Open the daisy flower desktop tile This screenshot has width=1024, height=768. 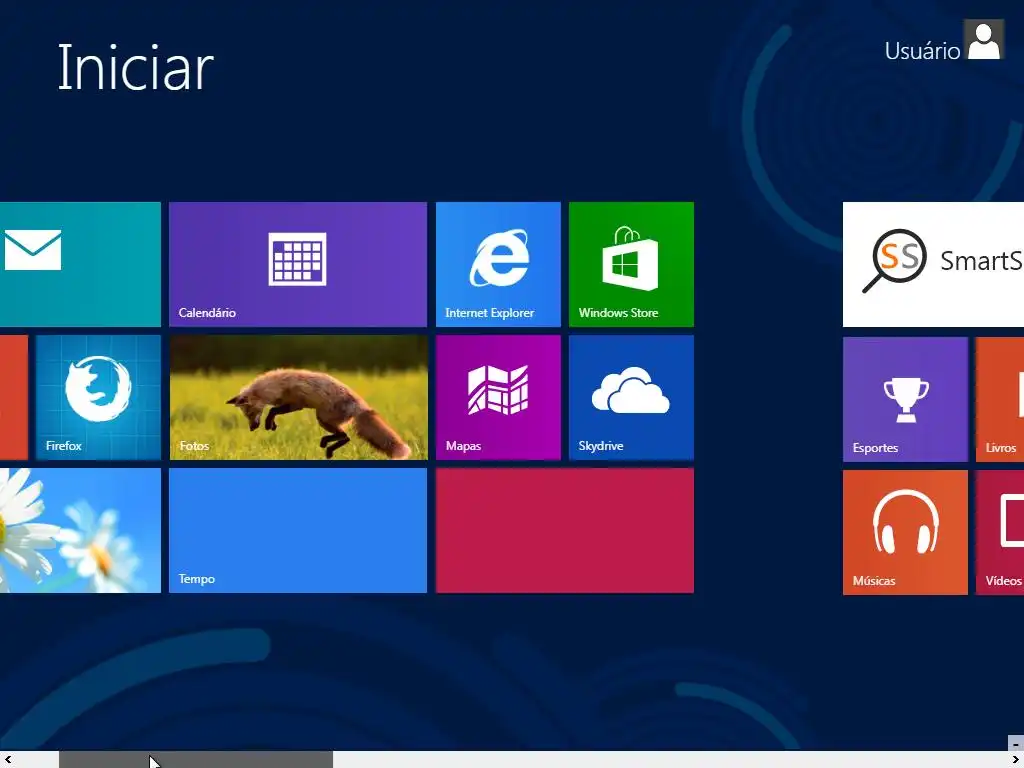[80, 530]
